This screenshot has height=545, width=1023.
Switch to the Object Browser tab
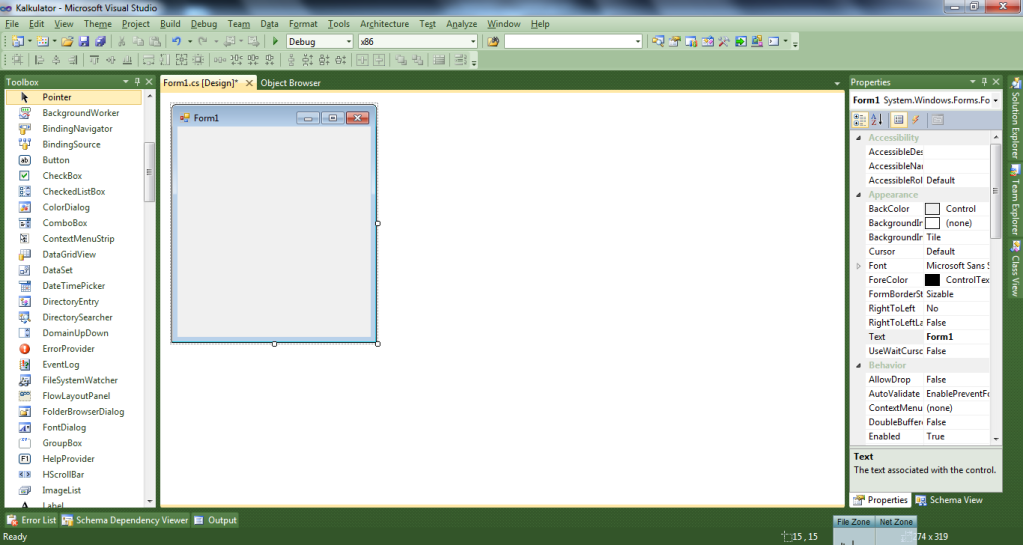[x=290, y=83]
